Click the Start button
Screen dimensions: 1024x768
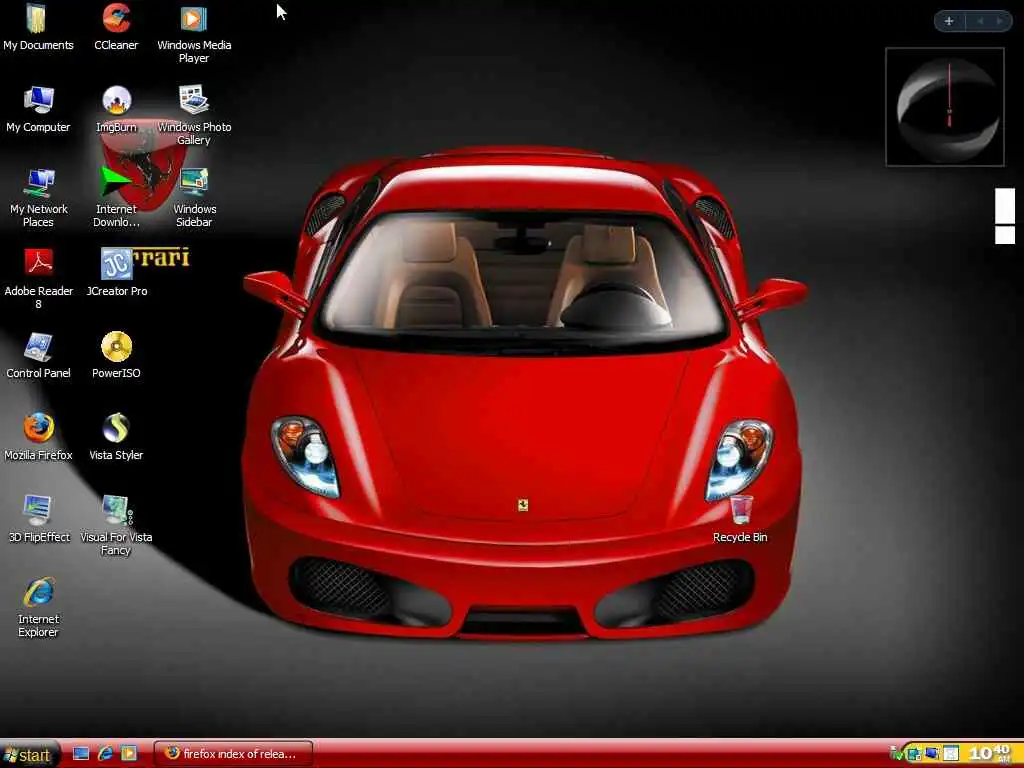[28, 755]
